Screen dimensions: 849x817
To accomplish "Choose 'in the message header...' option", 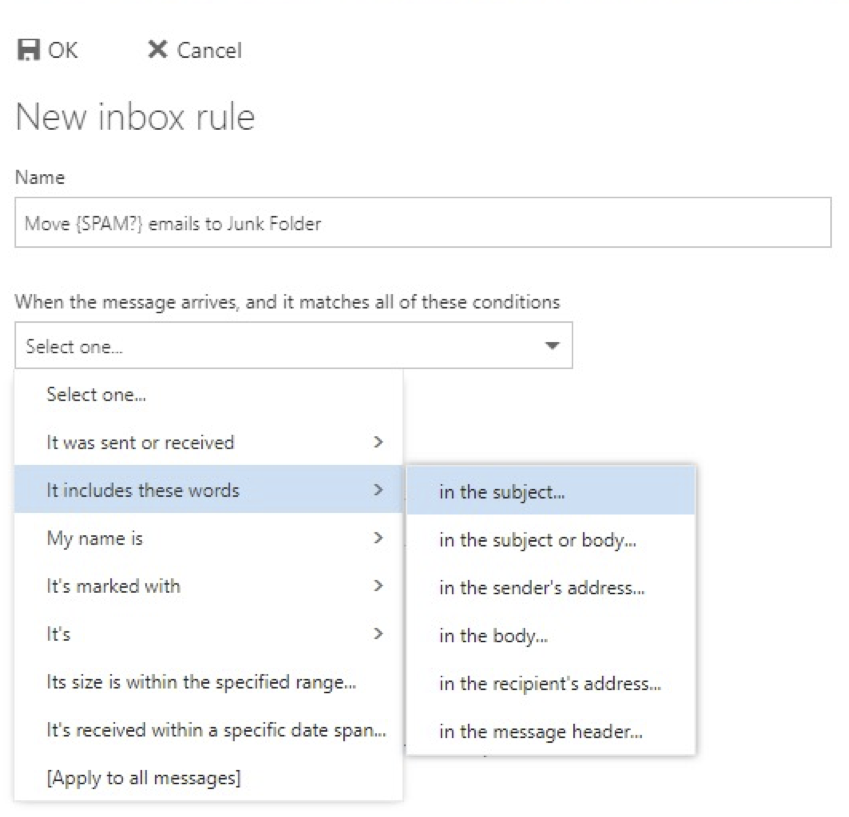I will tap(540, 732).
